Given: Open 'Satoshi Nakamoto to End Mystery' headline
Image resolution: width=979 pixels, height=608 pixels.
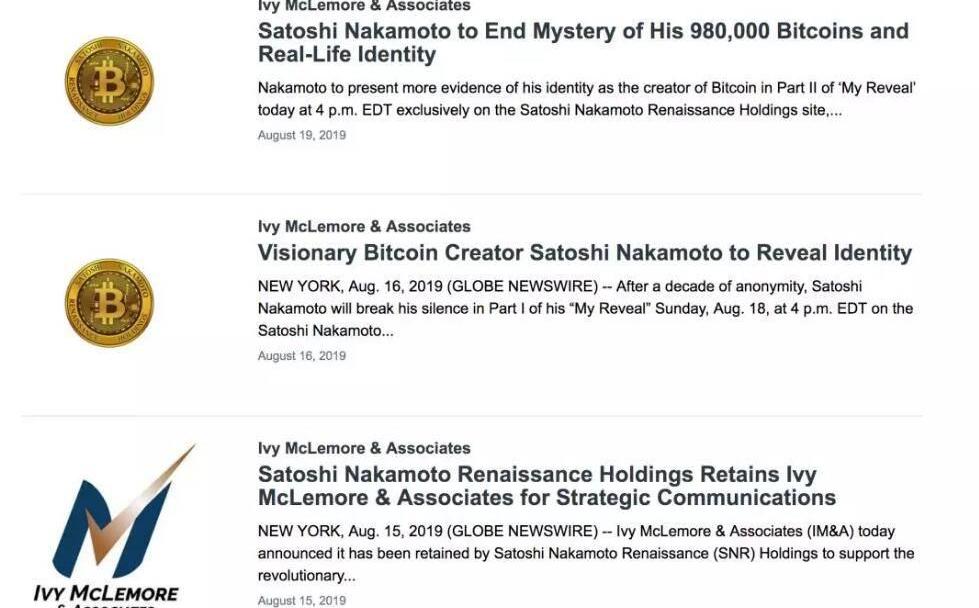Looking at the screenshot, I should coord(582,31).
